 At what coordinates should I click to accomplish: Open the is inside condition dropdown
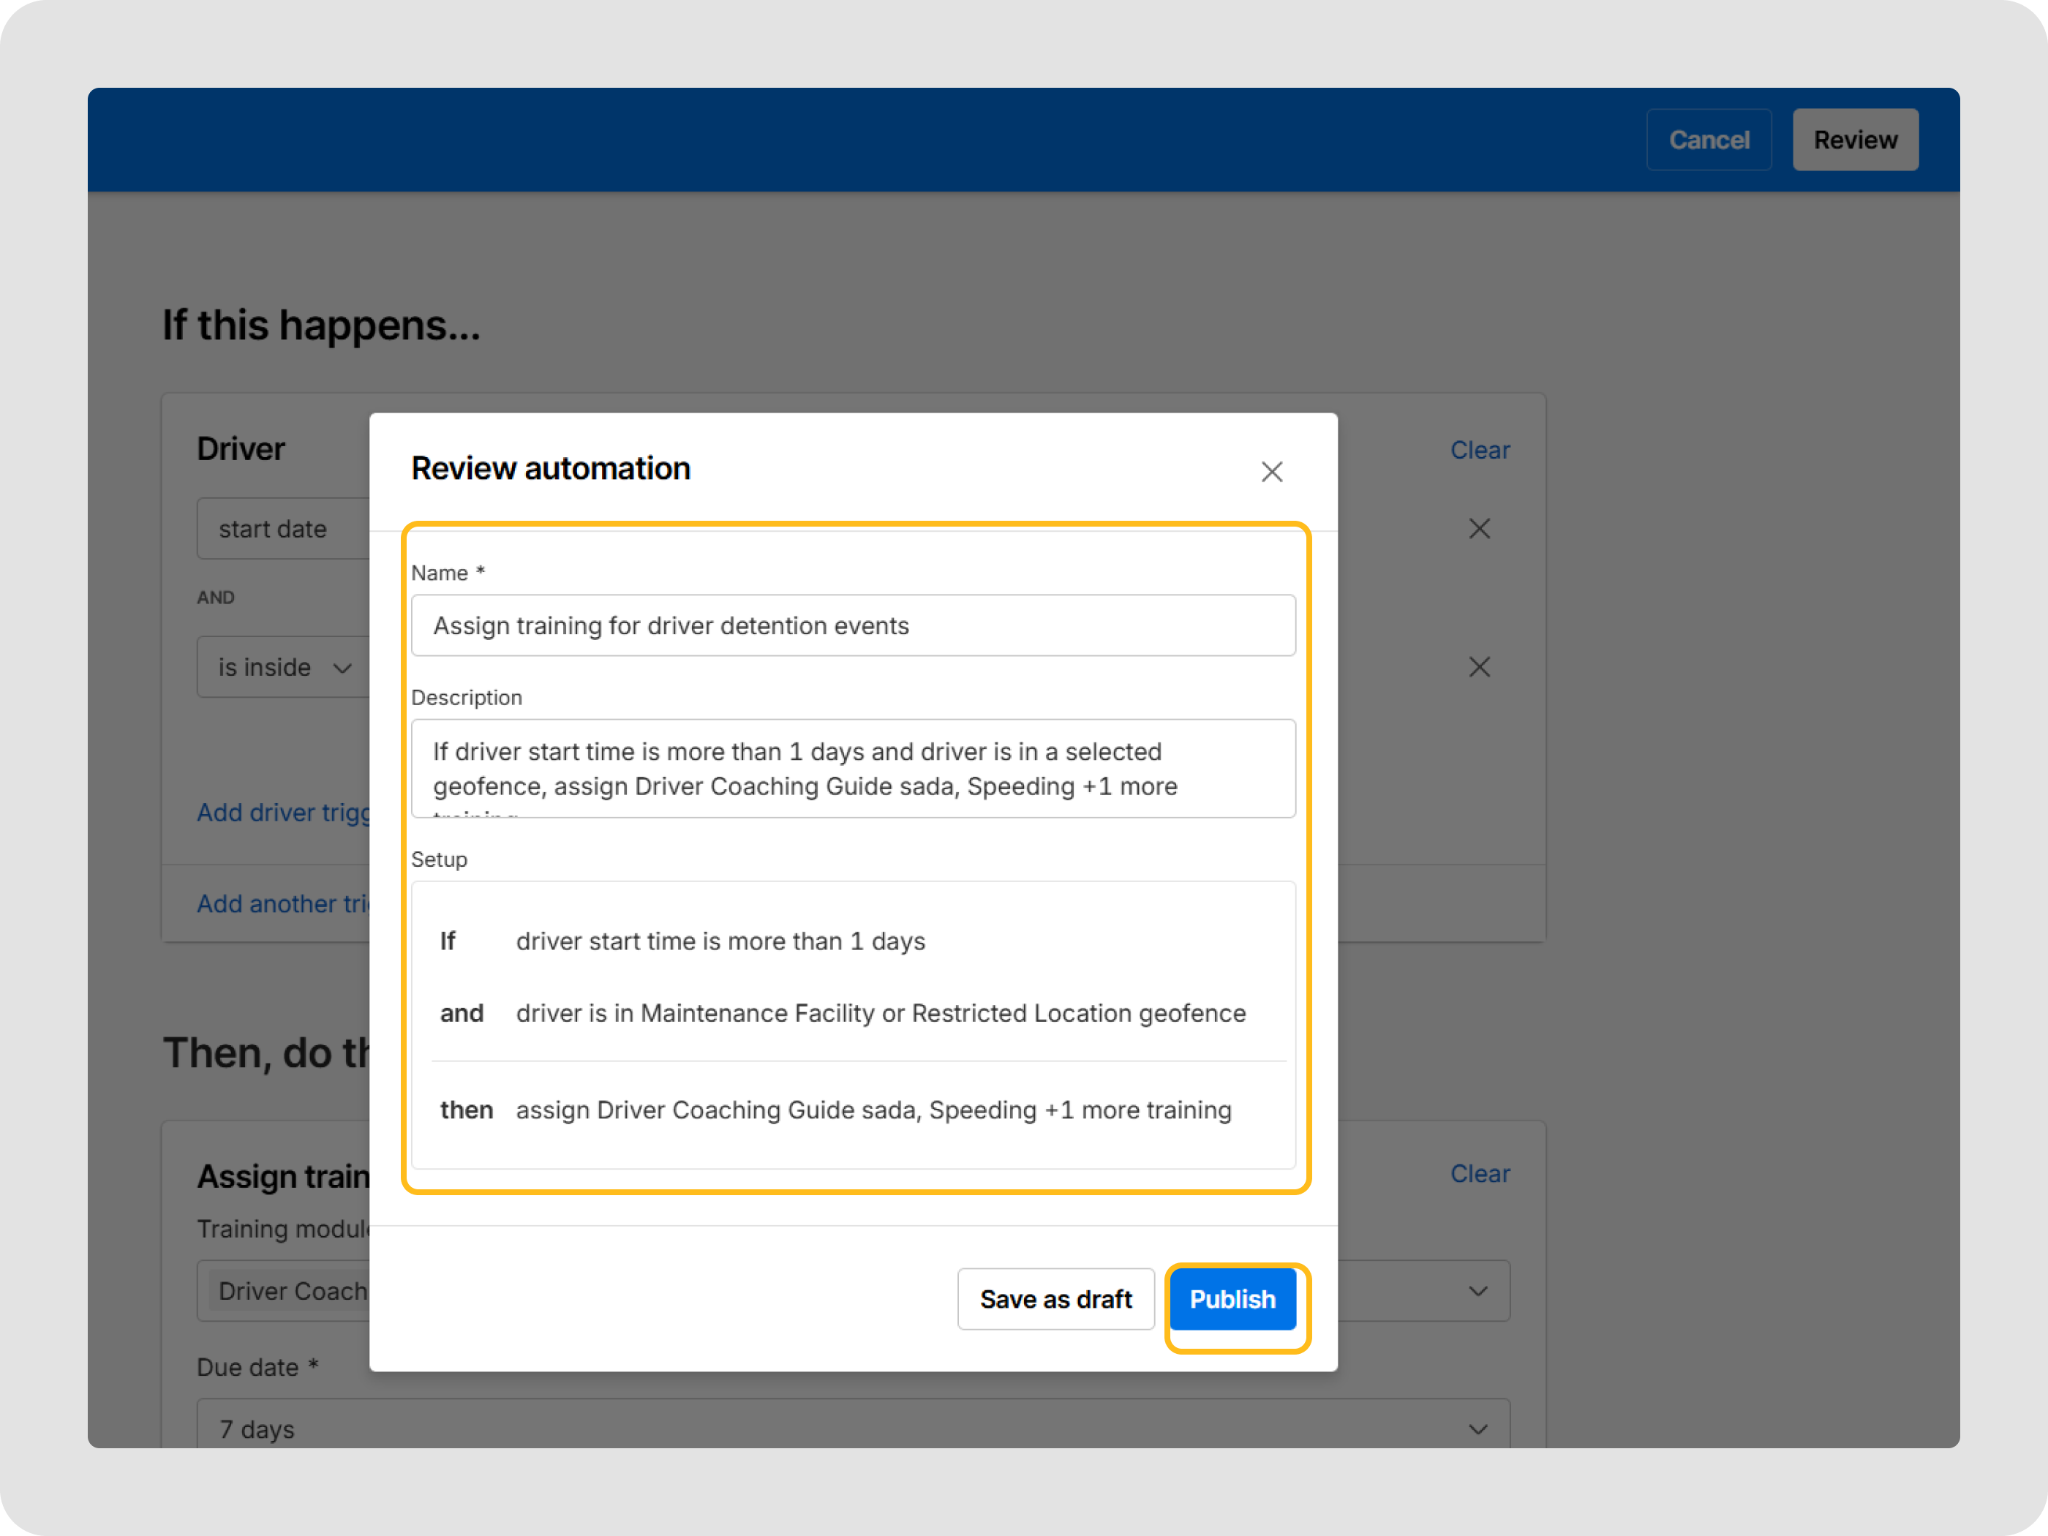coord(284,667)
